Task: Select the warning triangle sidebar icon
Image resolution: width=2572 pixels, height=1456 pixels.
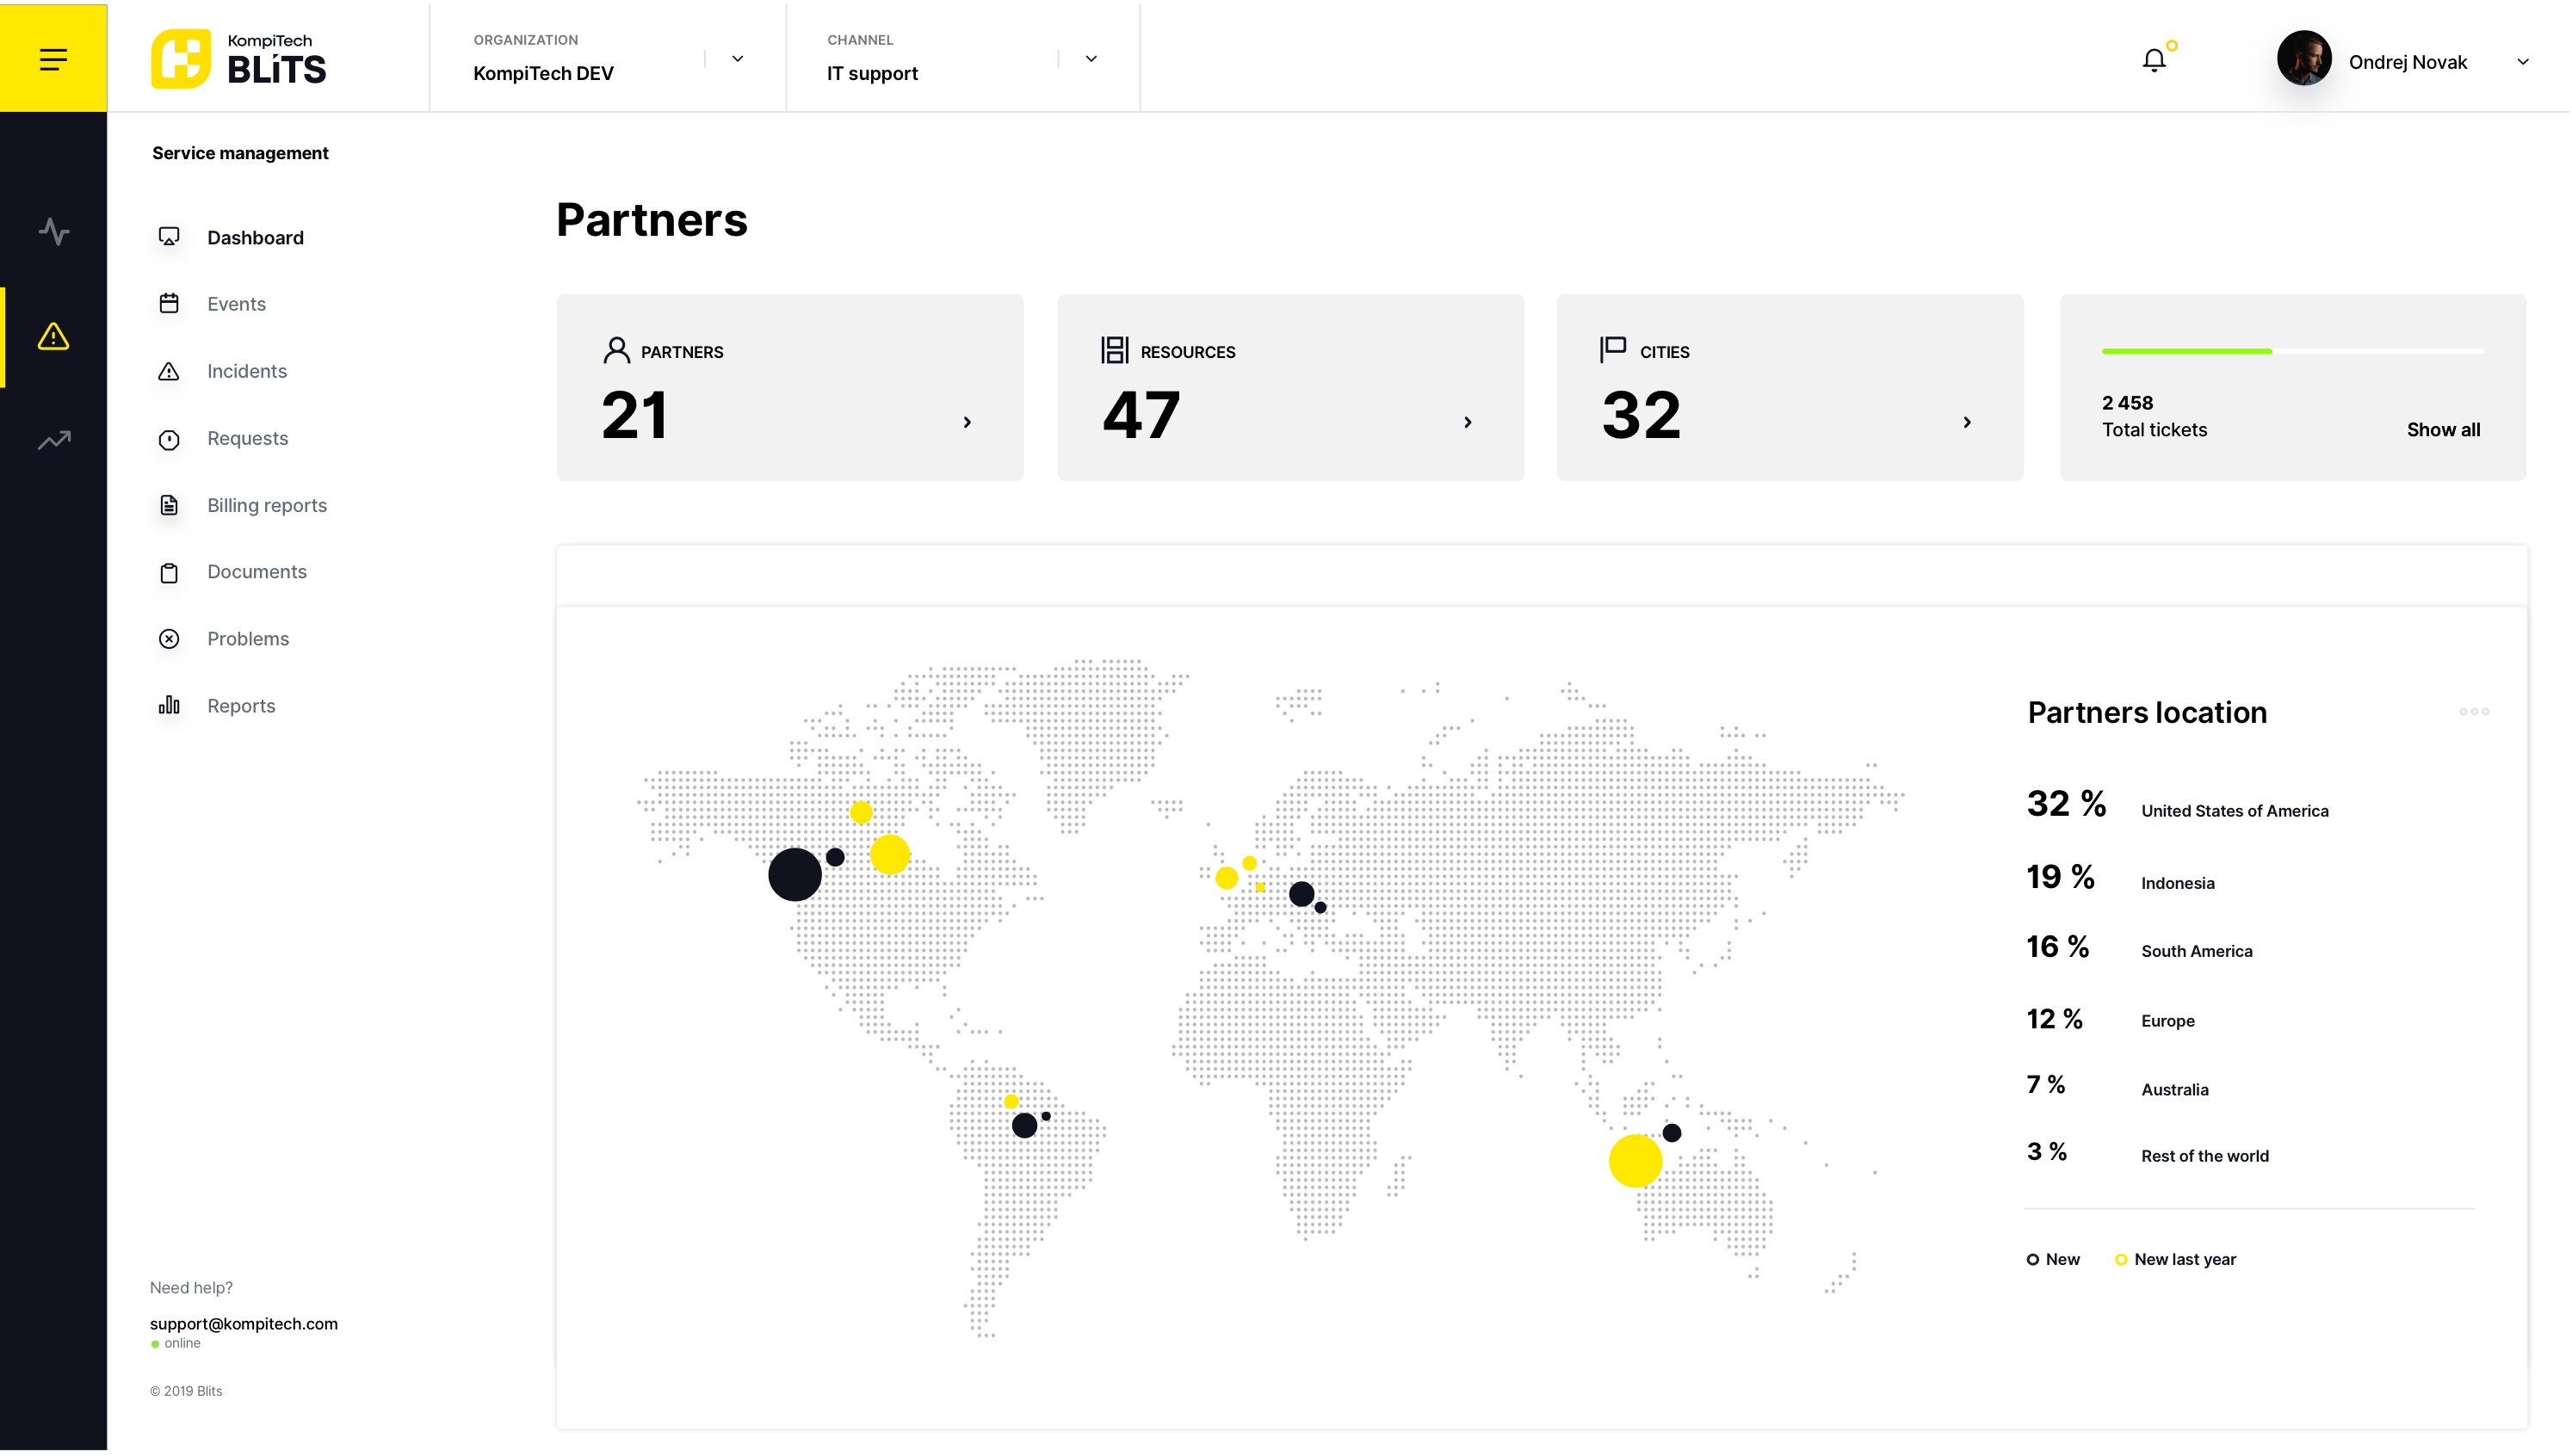Action: click(x=54, y=336)
